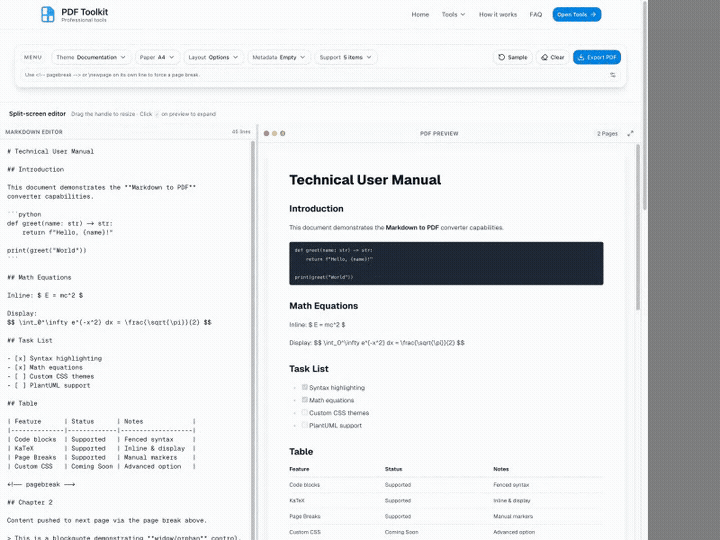Click the PDF Toolkit logo icon
The width and height of the screenshot is (720, 540).
(48, 14)
